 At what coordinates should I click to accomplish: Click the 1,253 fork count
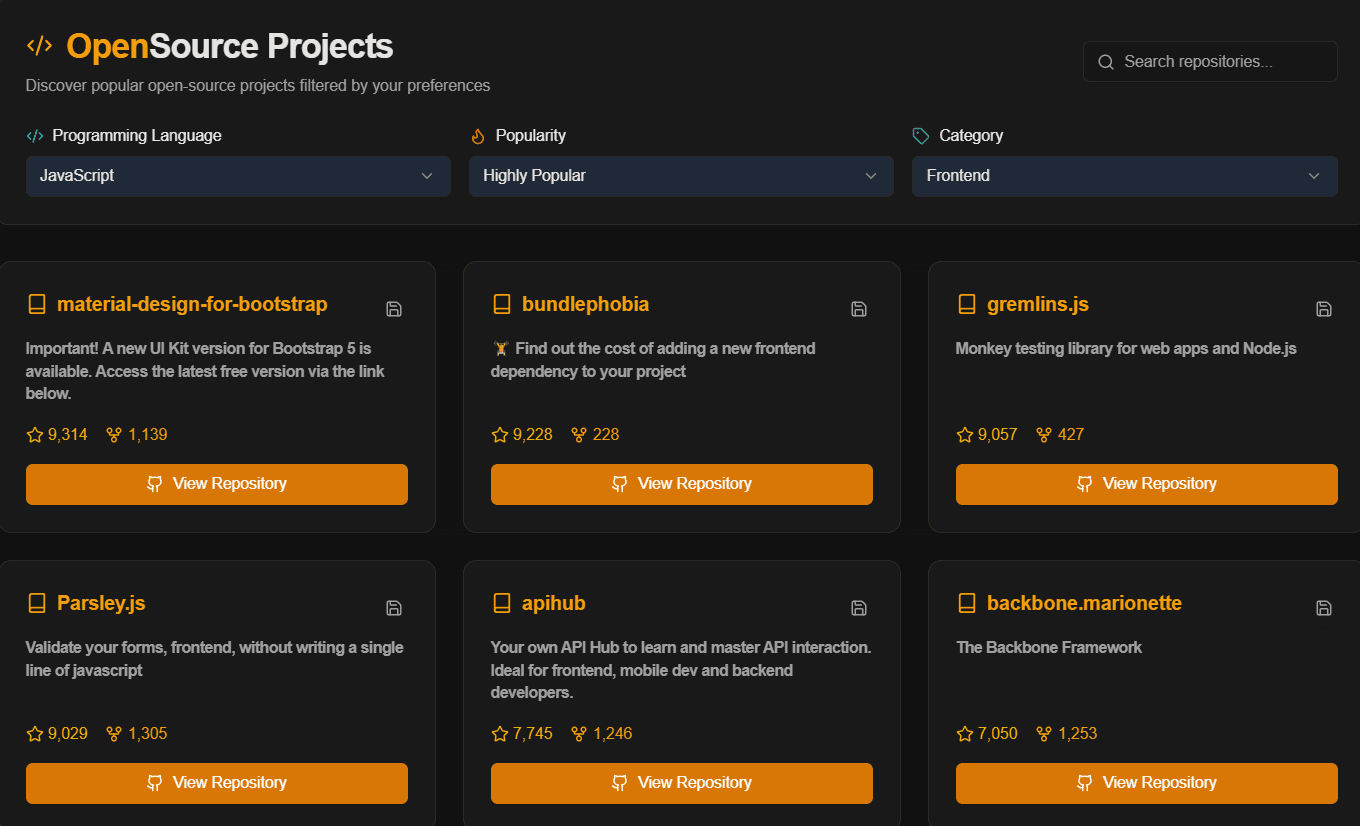(x=1078, y=734)
